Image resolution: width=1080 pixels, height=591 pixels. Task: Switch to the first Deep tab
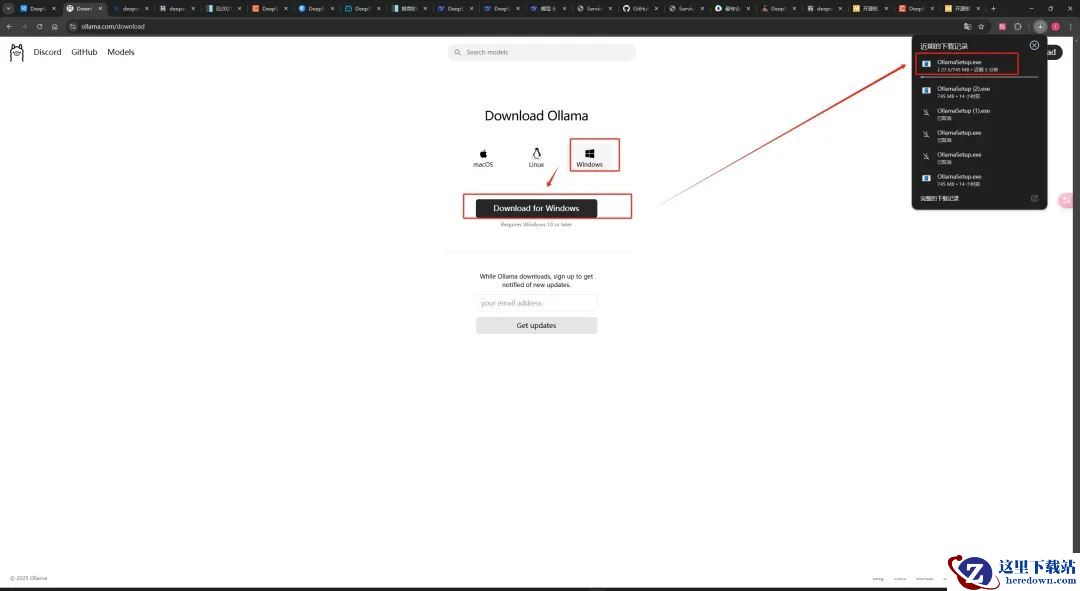click(38, 8)
